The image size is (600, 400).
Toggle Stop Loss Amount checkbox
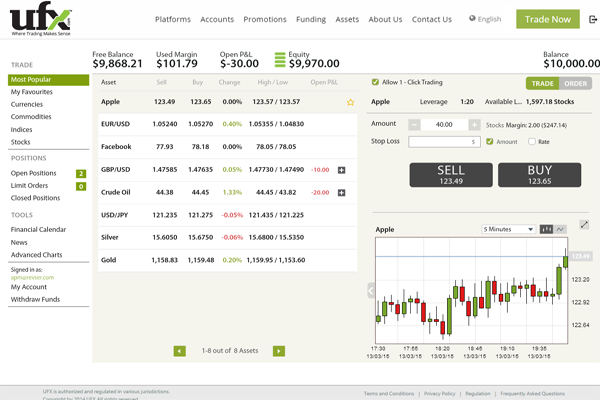[489, 141]
